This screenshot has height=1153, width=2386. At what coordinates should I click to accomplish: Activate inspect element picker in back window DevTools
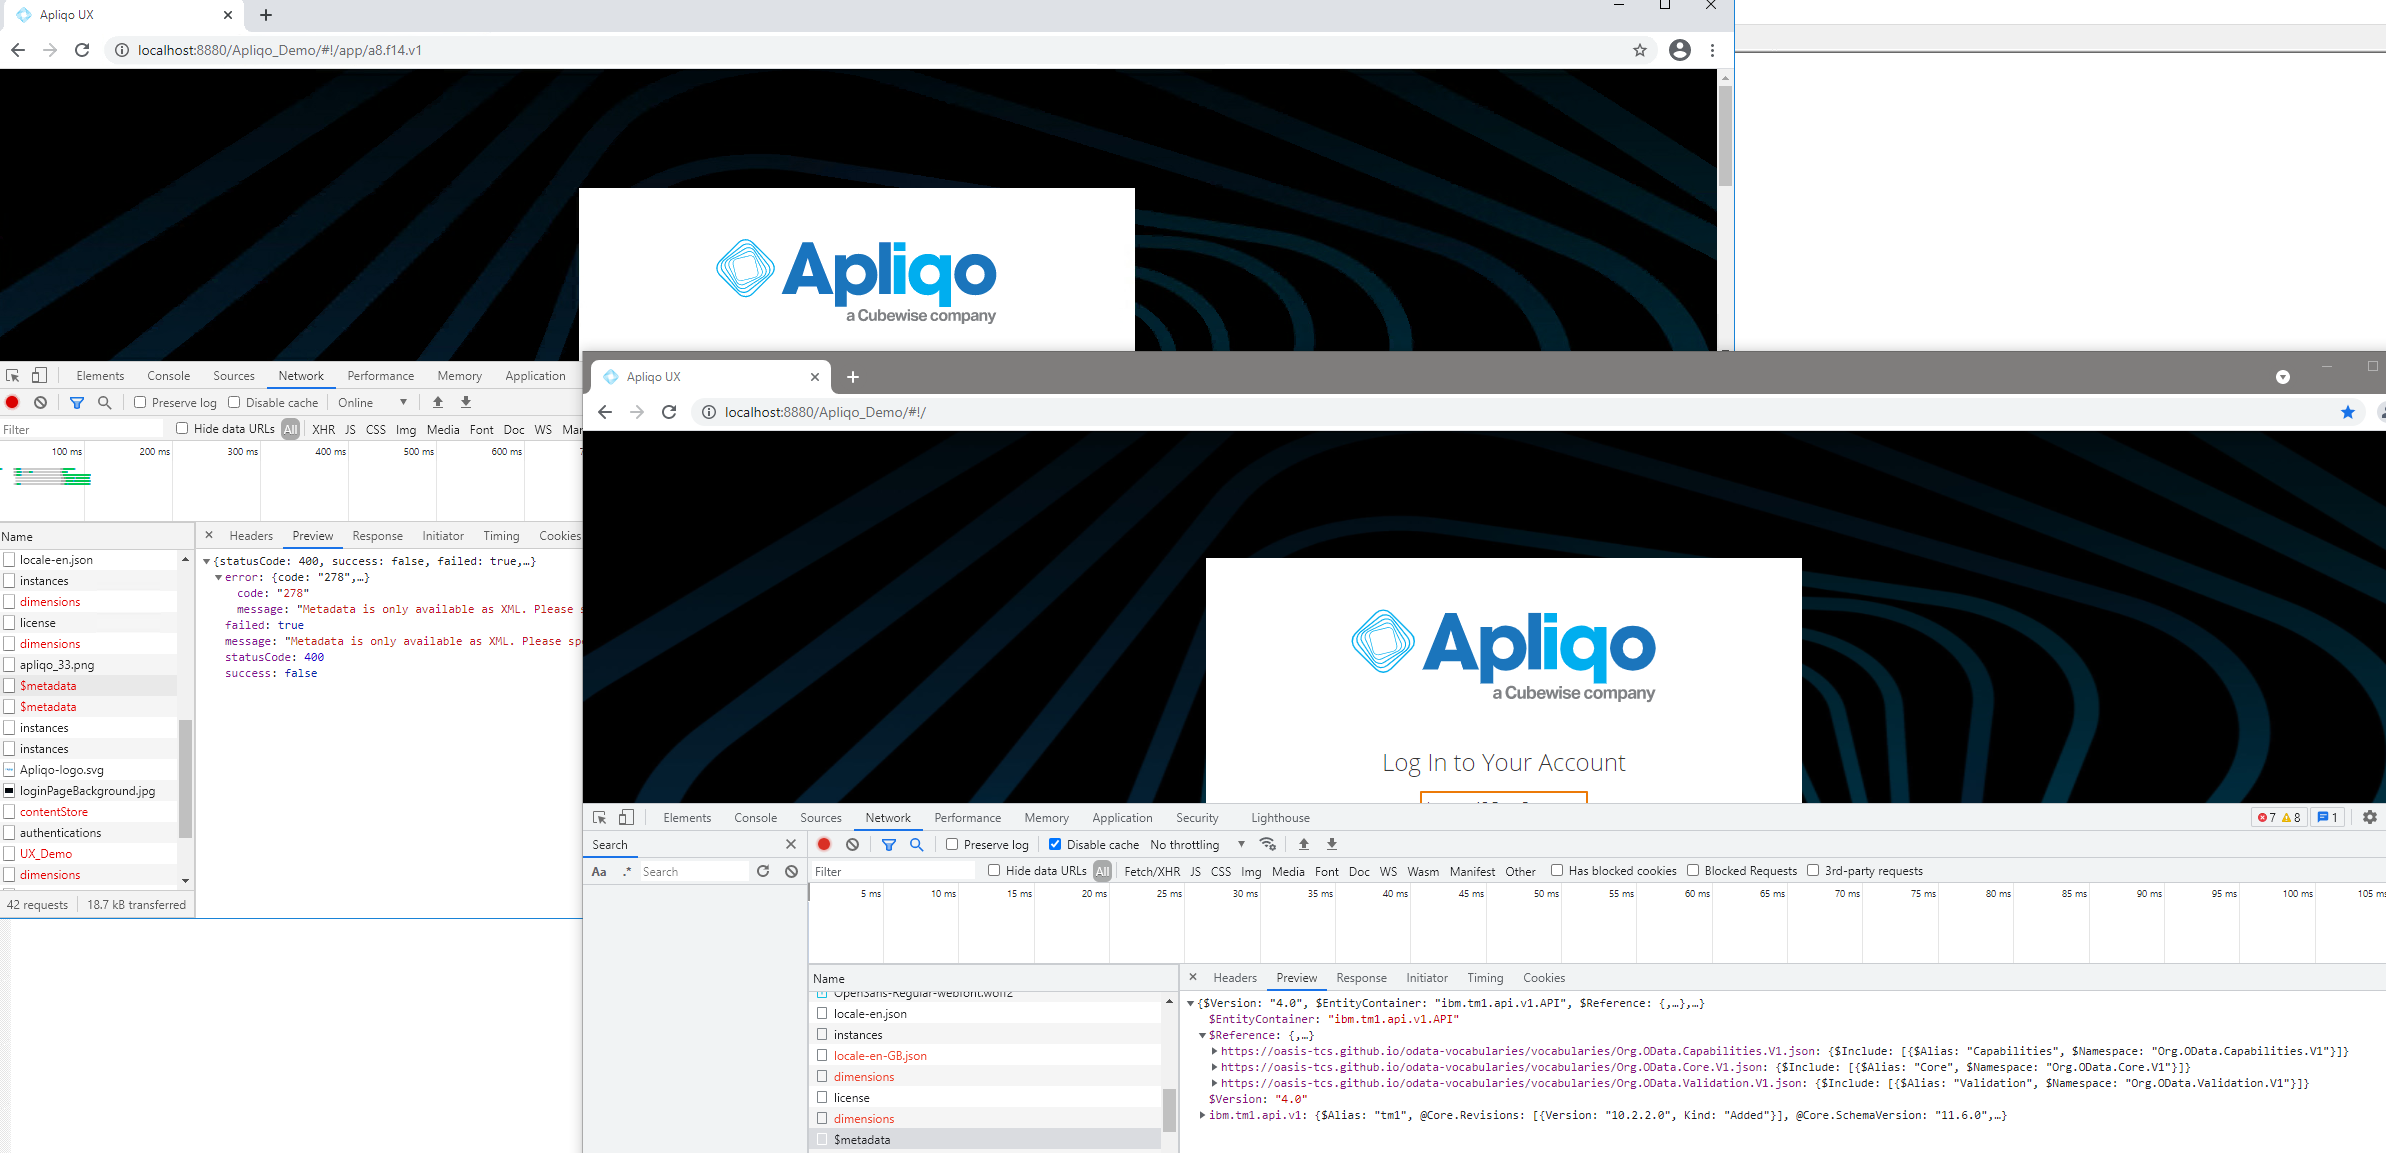13,376
